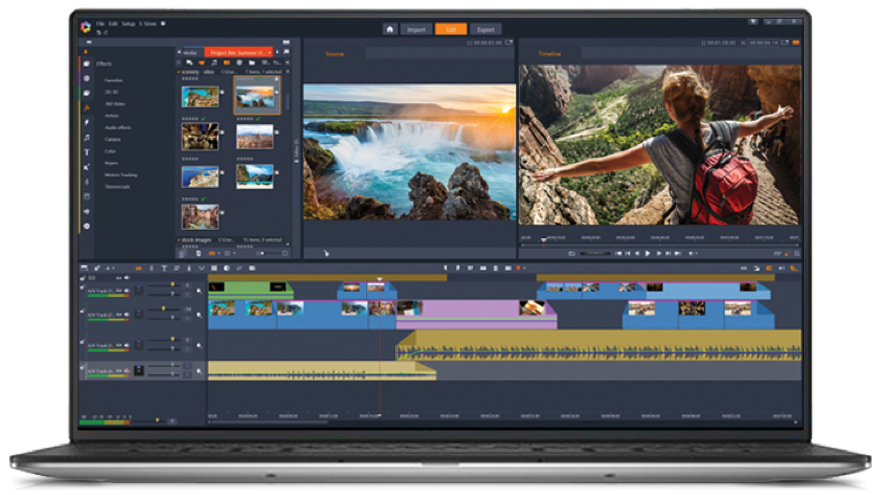Switch to the Export tab
The width and height of the screenshot is (880, 495).
point(485,29)
